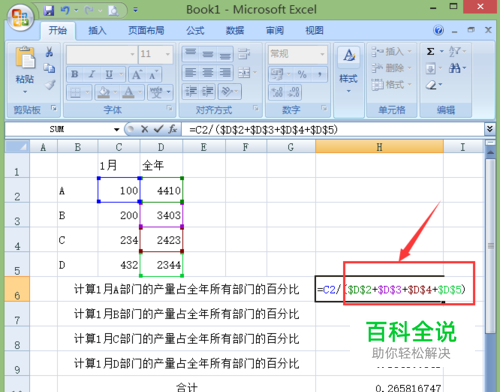Toggle wrap text
The image size is (500, 392).
pos(244,54)
